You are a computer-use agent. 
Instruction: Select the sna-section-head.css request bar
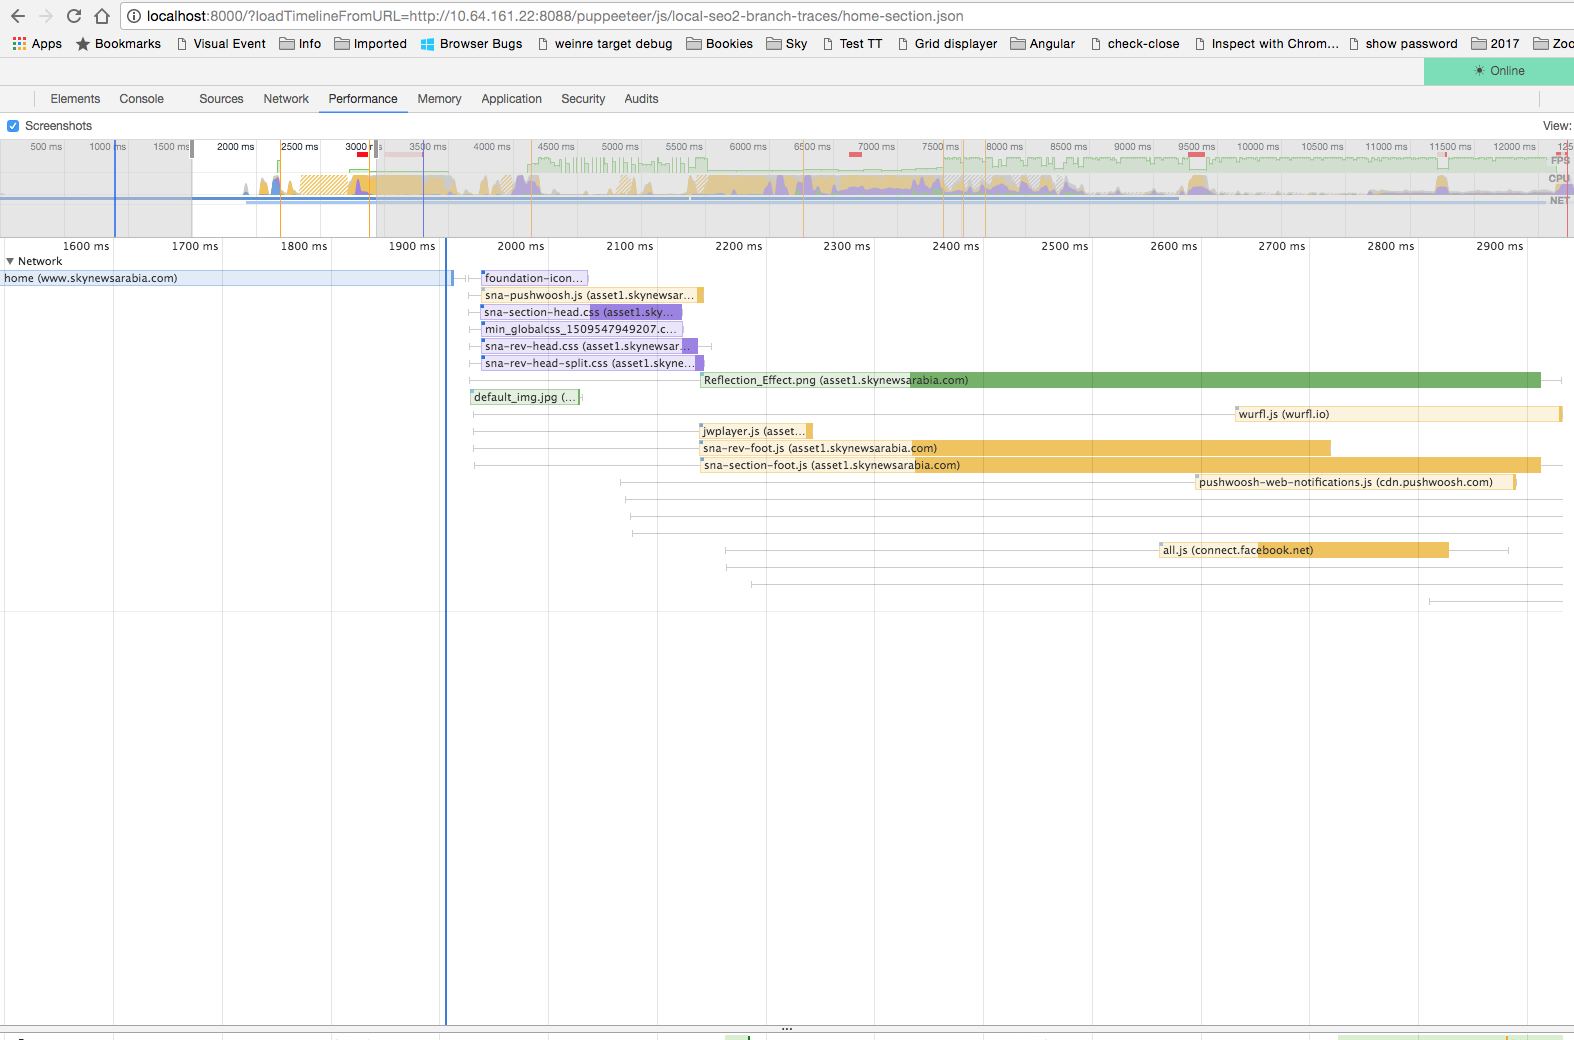click(x=581, y=312)
